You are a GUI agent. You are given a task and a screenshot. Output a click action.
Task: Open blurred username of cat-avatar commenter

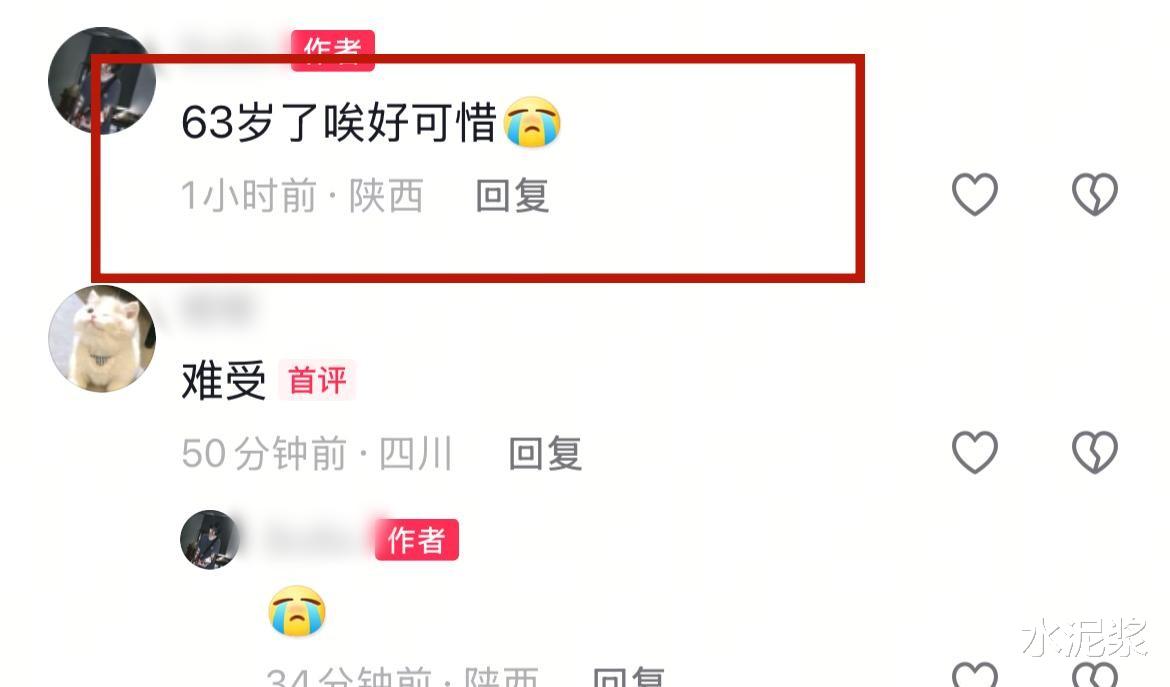pos(216,307)
